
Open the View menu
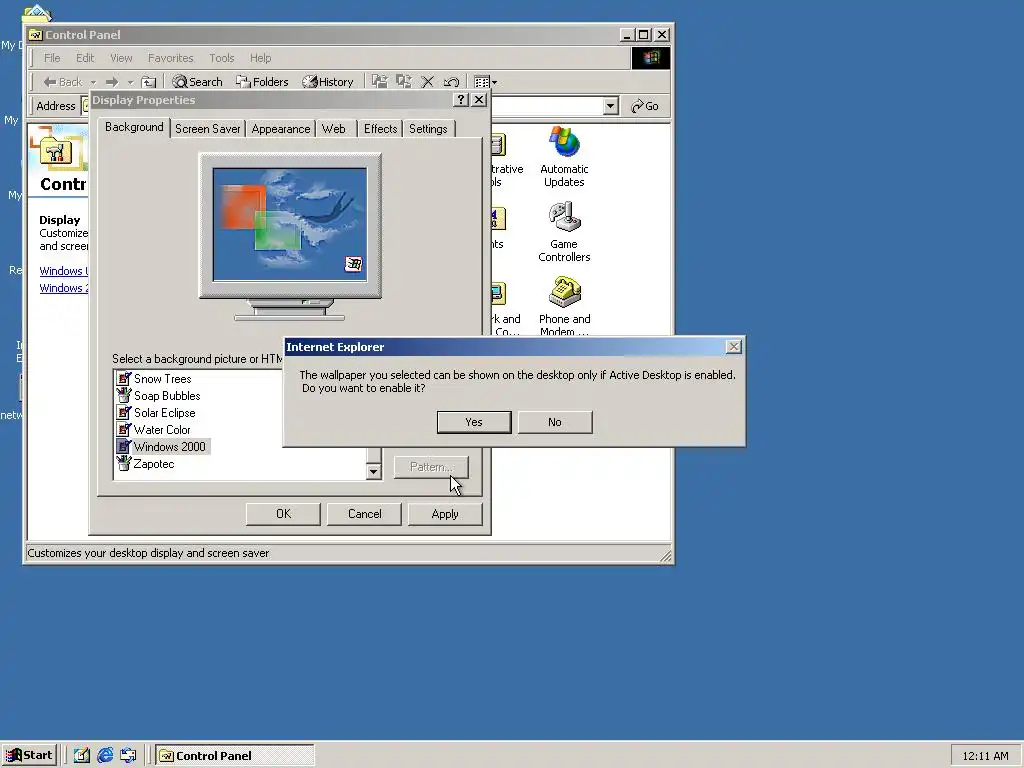[121, 58]
